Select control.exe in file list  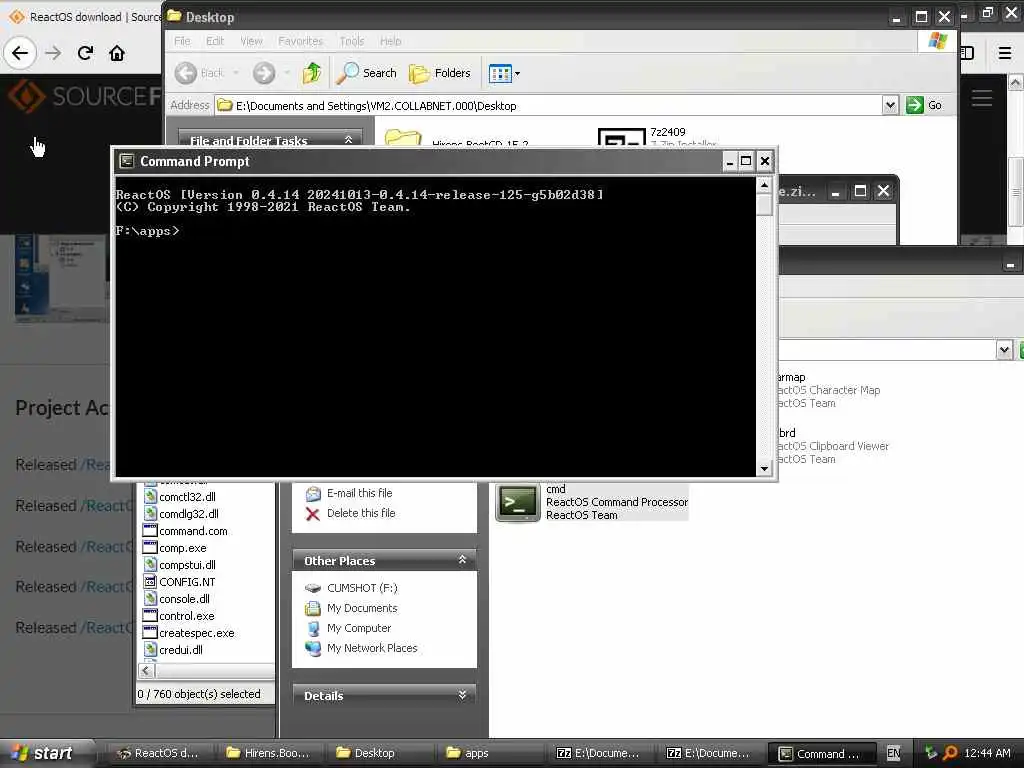click(x=179, y=616)
